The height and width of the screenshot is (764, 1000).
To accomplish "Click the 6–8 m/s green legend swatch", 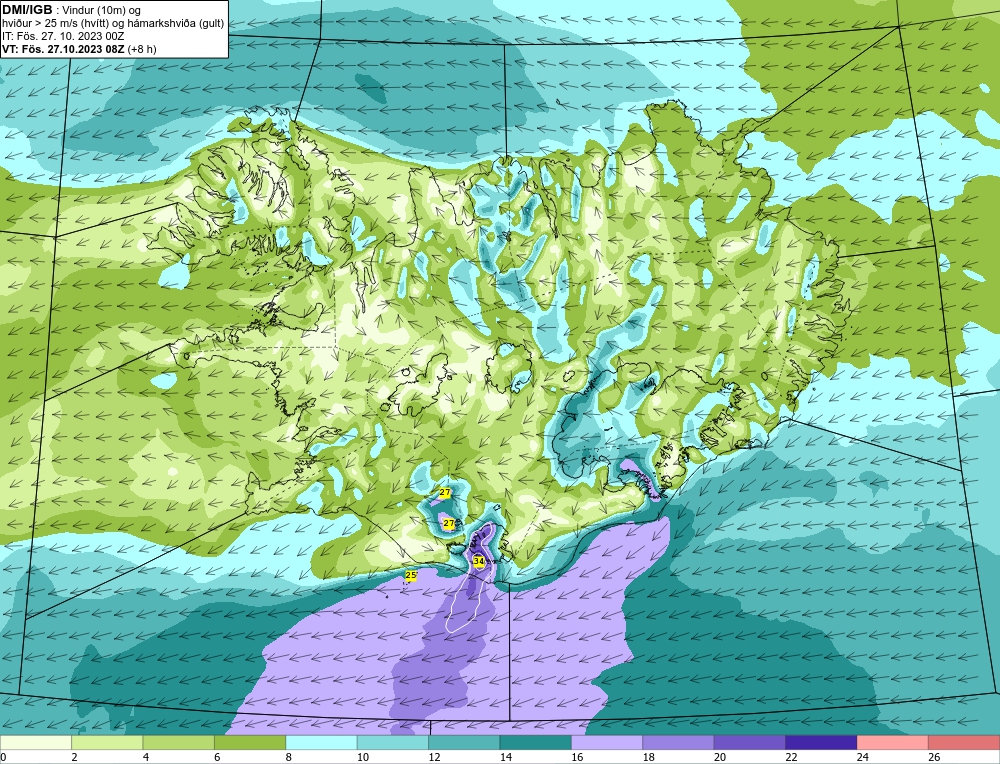I will click(250, 743).
